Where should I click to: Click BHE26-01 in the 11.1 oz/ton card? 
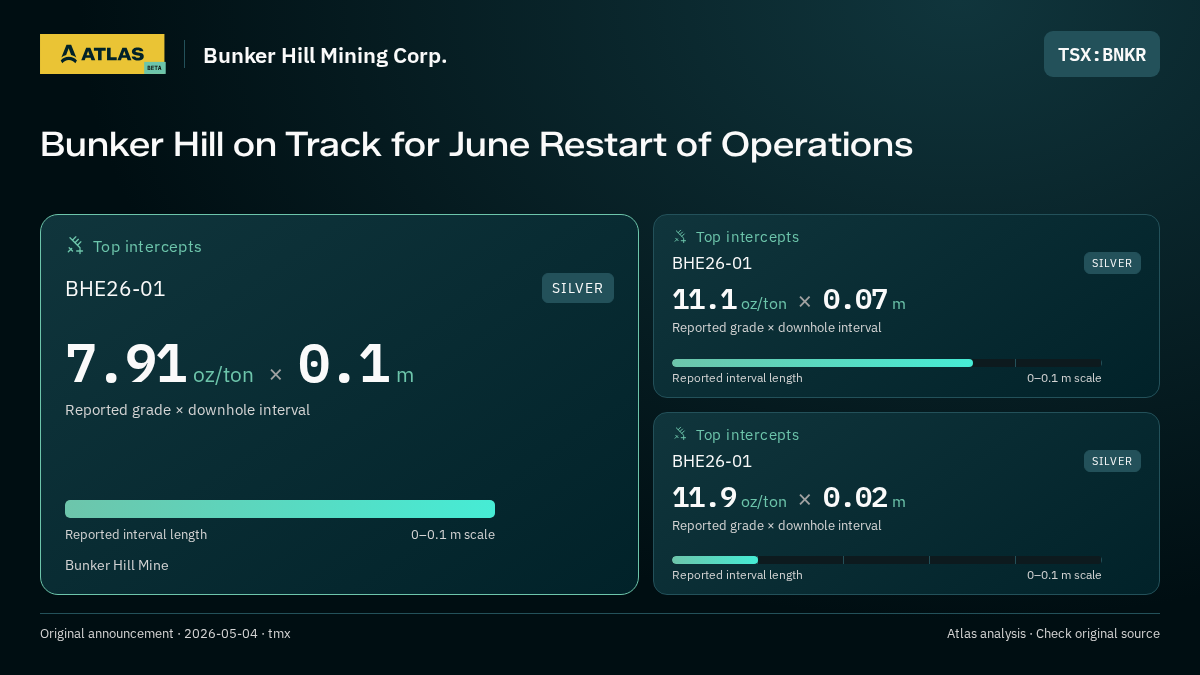(712, 263)
